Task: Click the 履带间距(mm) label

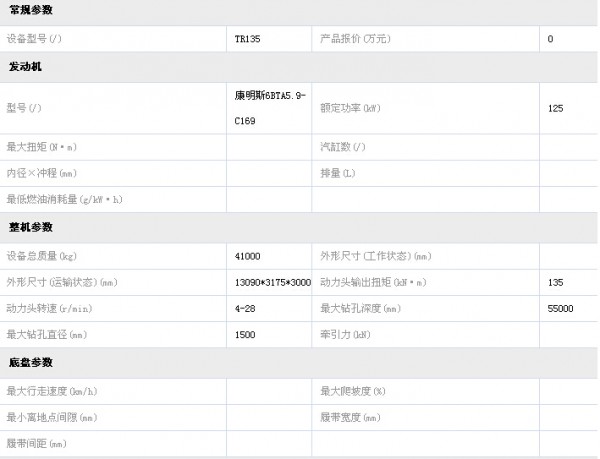Action: click(x=36, y=442)
